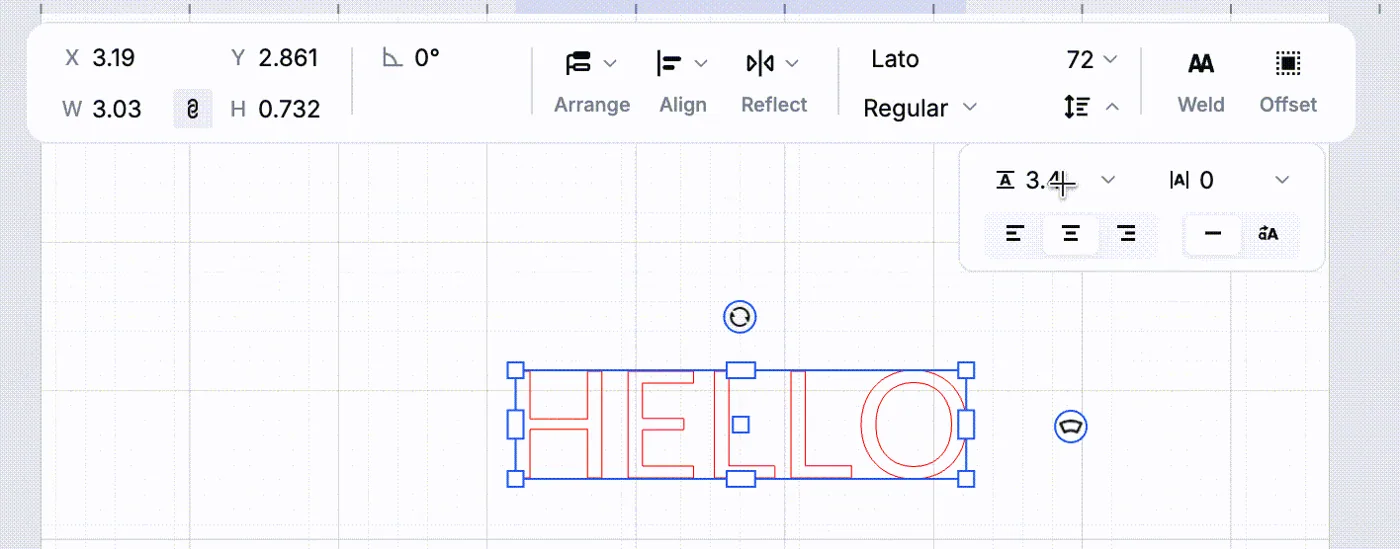Screen dimensions: 1400x549
Task: Click the rotate handle above text
Action: (740, 318)
